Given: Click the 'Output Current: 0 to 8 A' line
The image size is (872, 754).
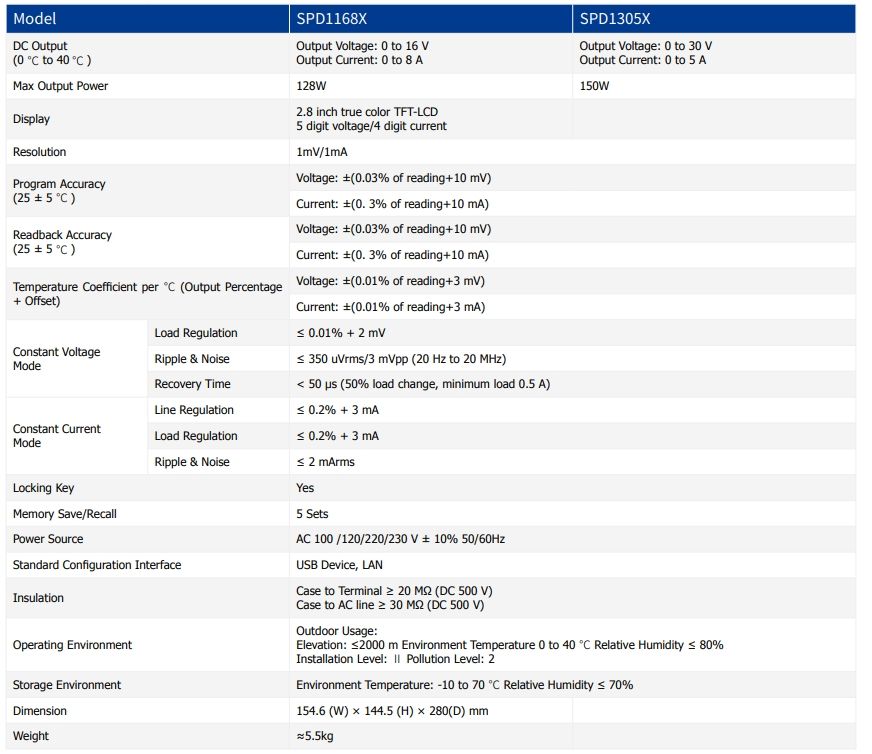Looking at the screenshot, I should [x=359, y=60].
